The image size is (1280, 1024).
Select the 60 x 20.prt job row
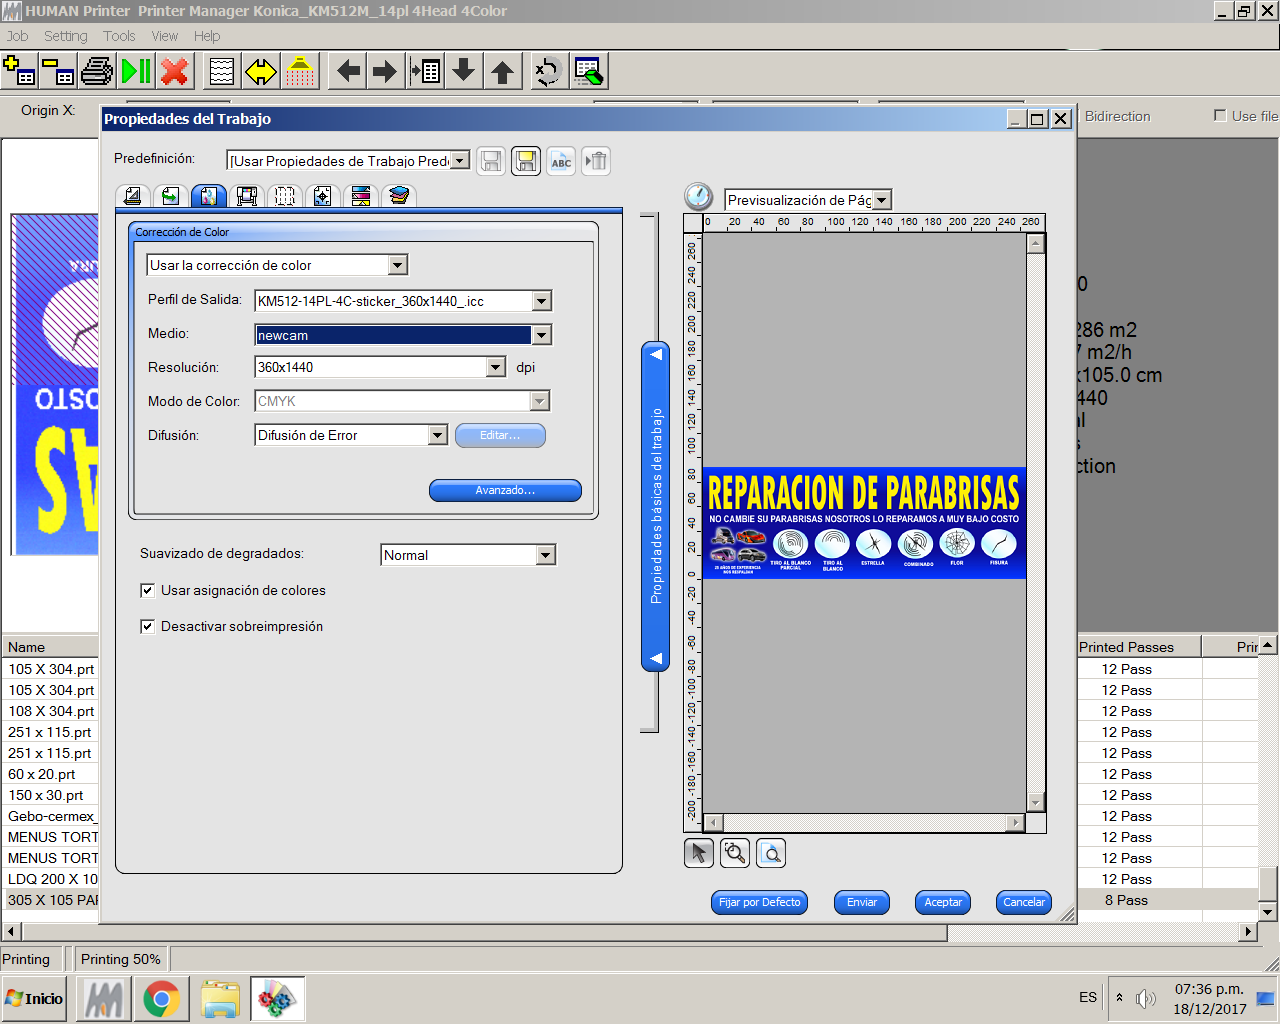pyautogui.click(x=42, y=774)
